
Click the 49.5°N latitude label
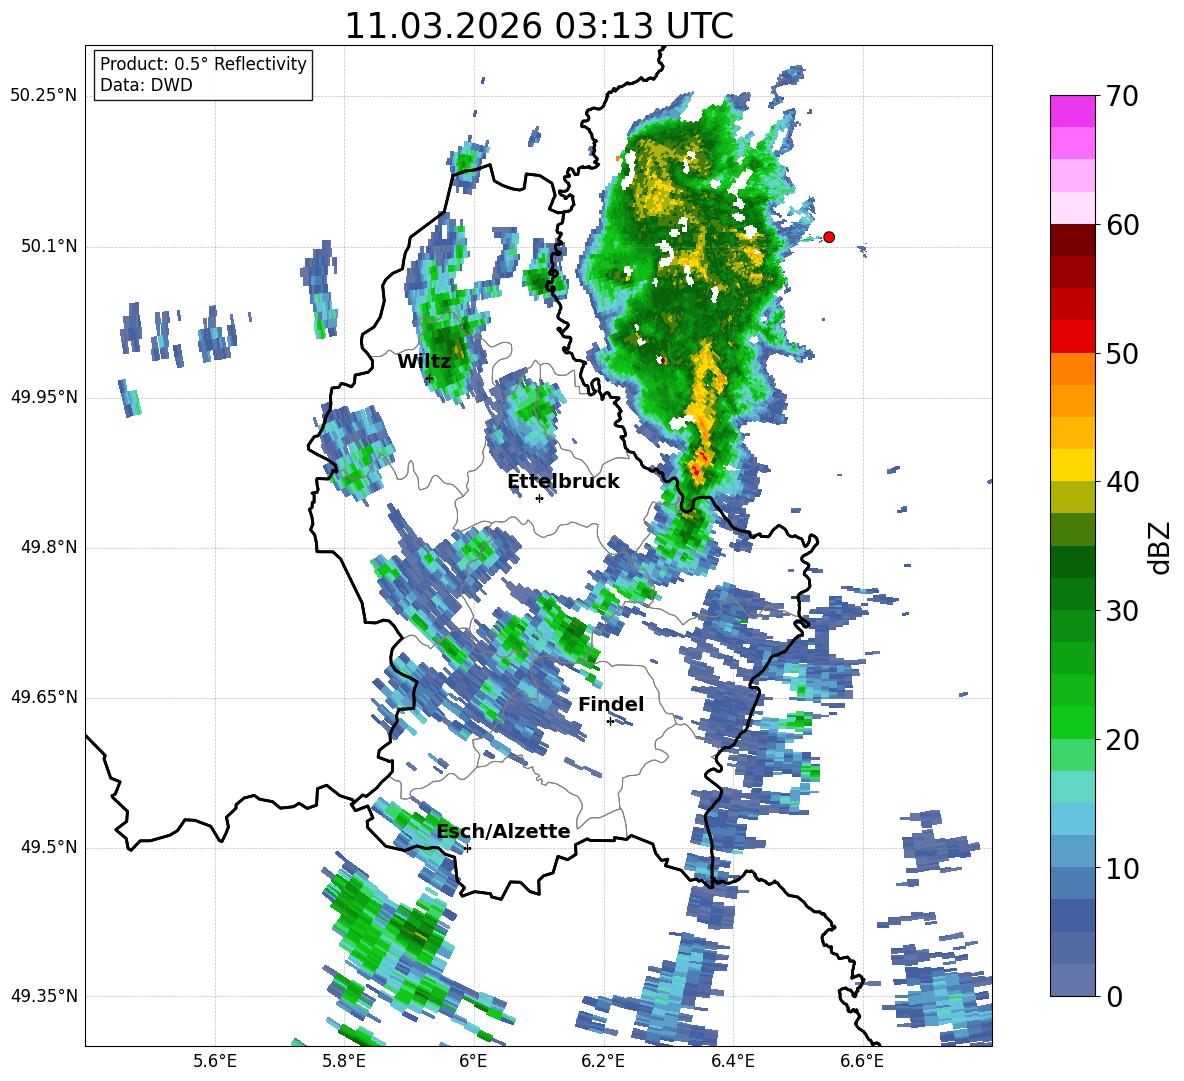[x=49, y=846]
